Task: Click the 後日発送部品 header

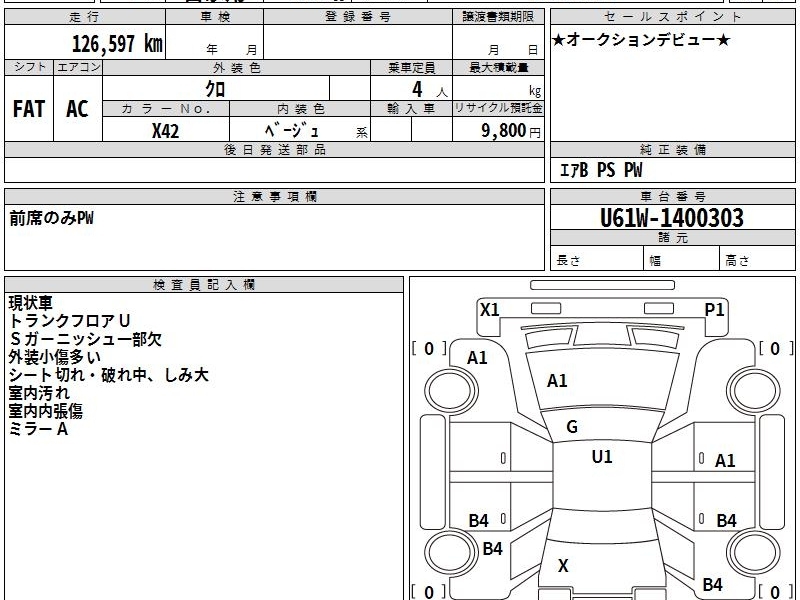Action: (x=274, y=149)
